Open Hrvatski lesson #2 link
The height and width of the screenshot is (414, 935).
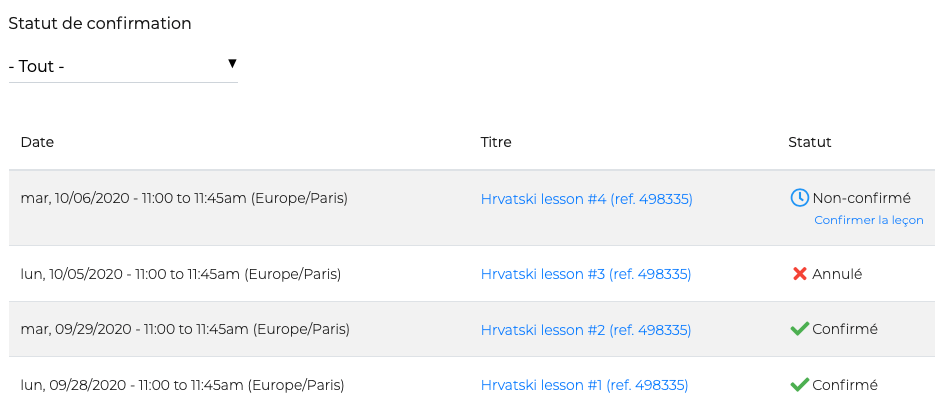point(585,330)
